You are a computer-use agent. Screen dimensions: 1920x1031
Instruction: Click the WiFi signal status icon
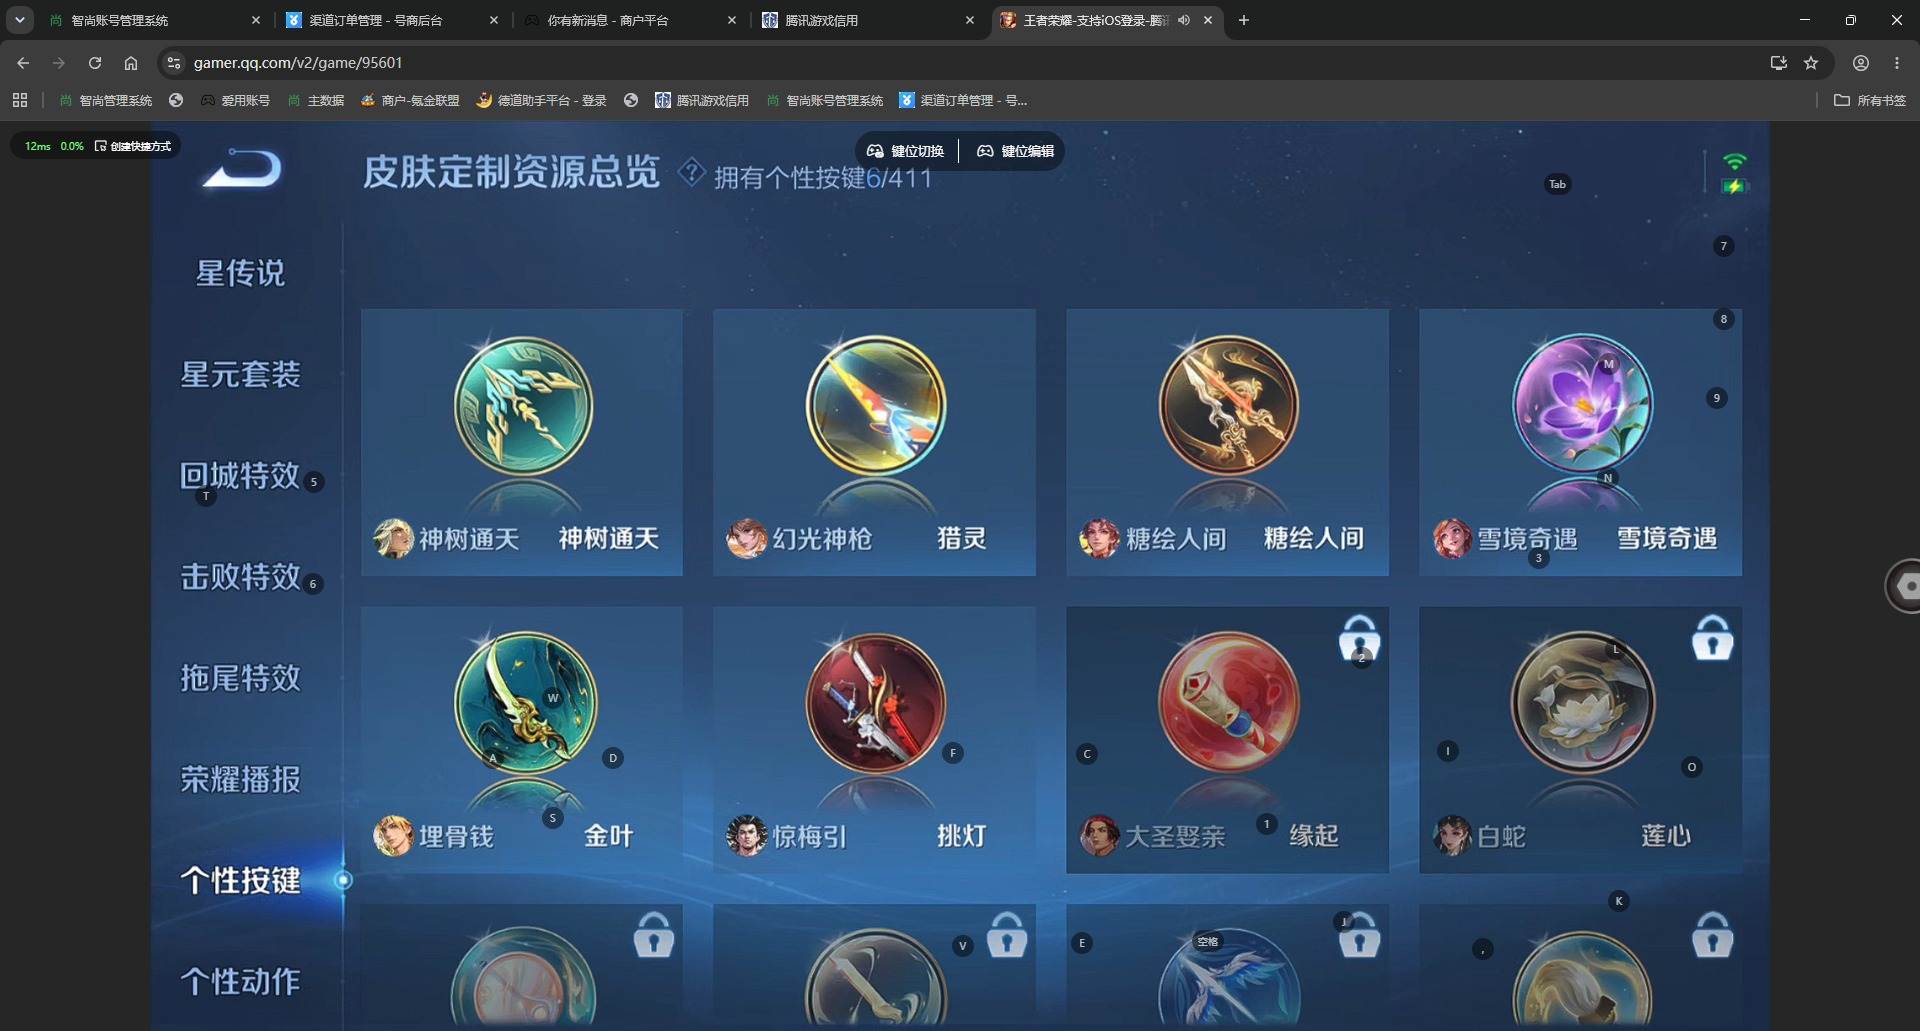(x=1735, y=162)
